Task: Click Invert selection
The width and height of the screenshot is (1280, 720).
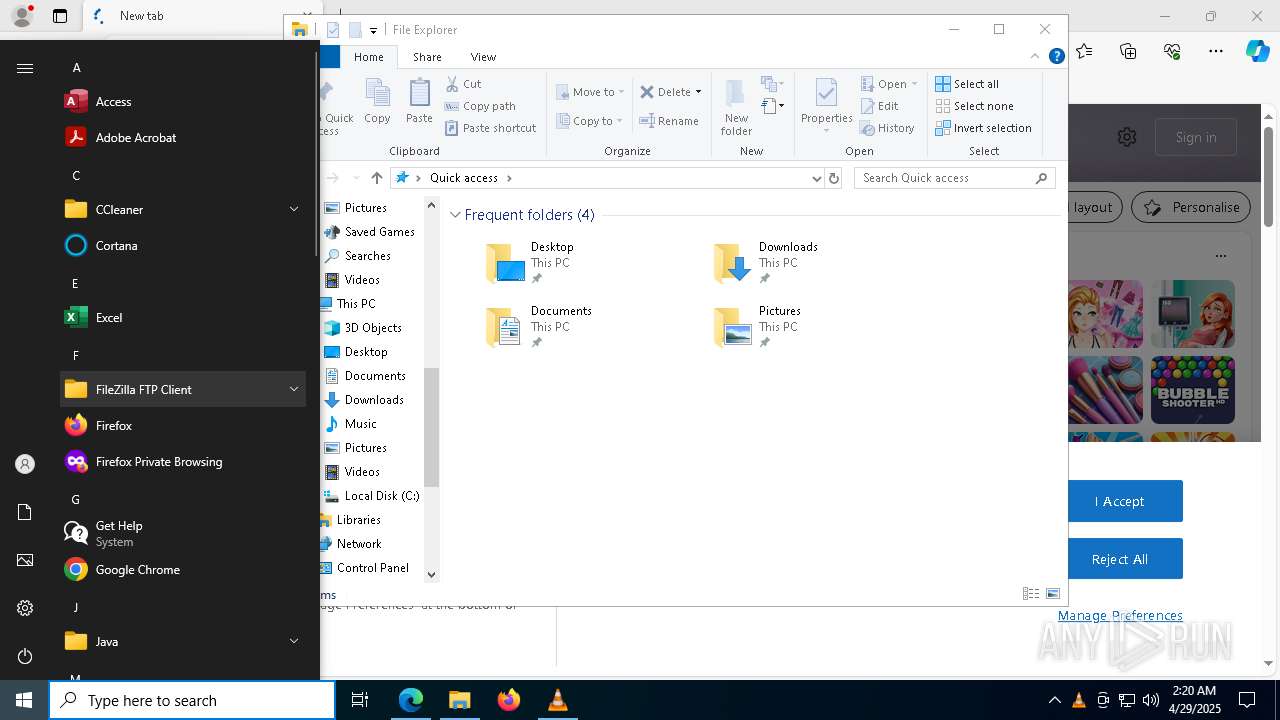Action: click(983, 128)
